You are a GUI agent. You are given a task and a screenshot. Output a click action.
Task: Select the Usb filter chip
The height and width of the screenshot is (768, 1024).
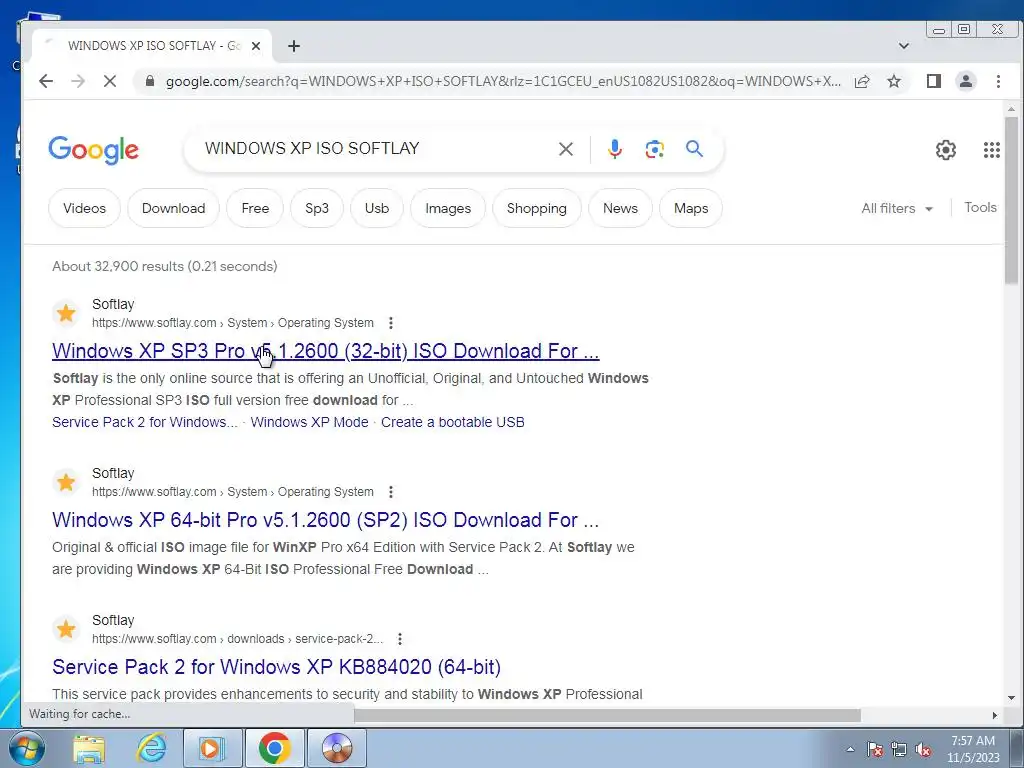pos(377,208)
